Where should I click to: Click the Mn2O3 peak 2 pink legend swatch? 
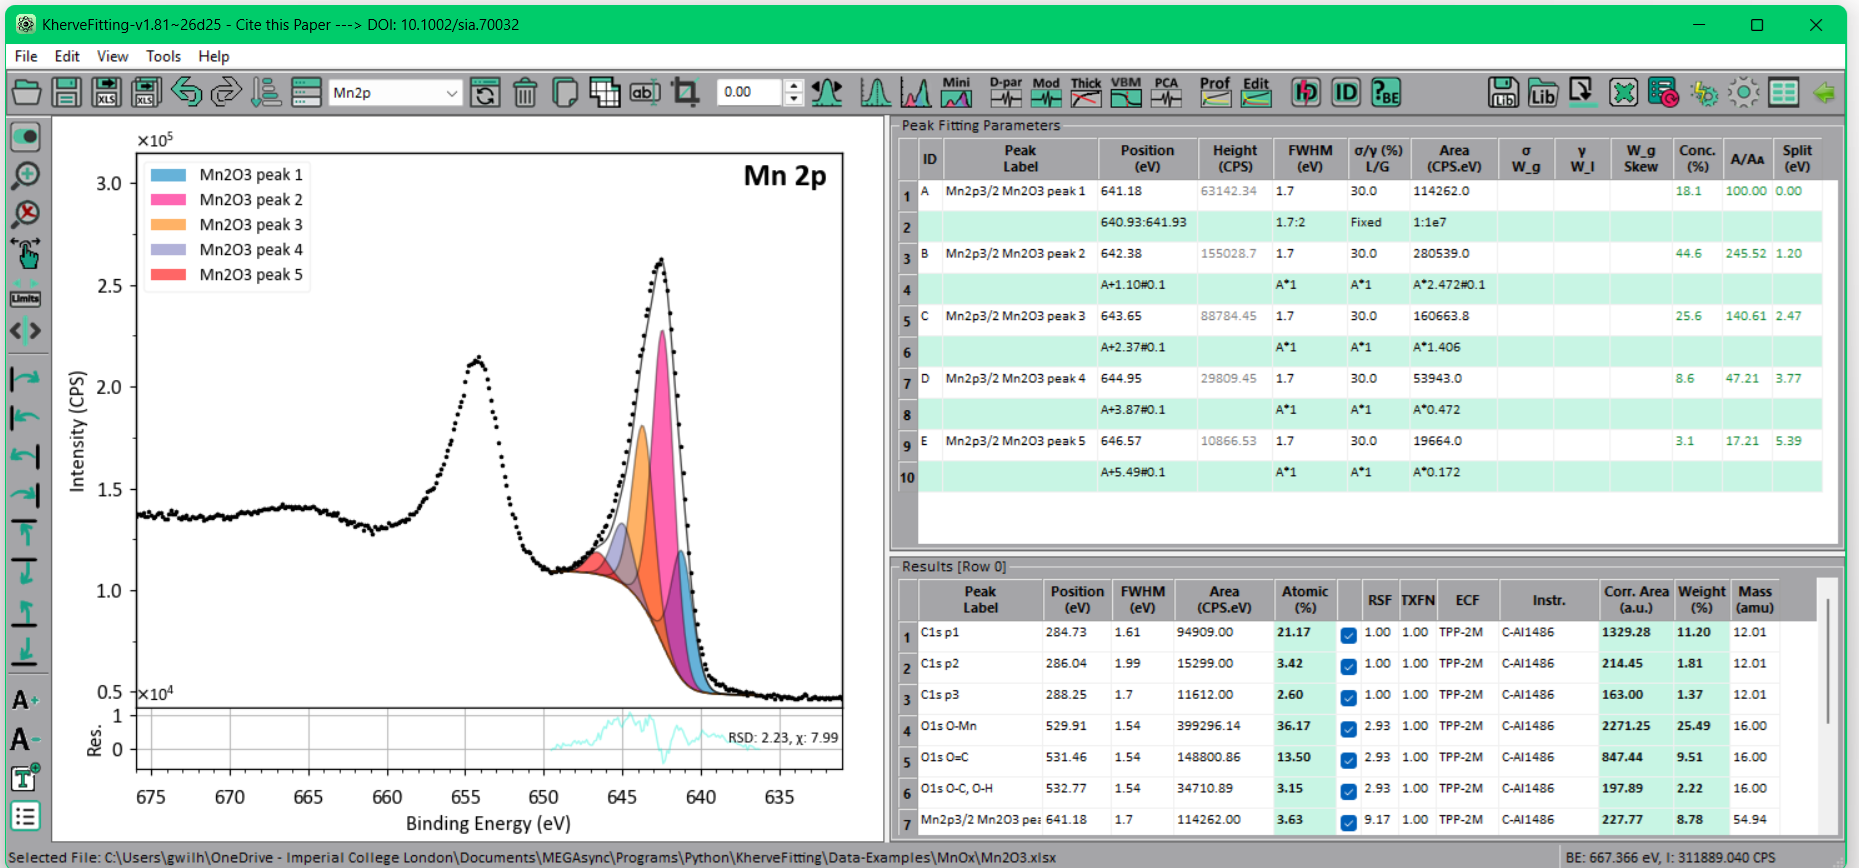168,200
